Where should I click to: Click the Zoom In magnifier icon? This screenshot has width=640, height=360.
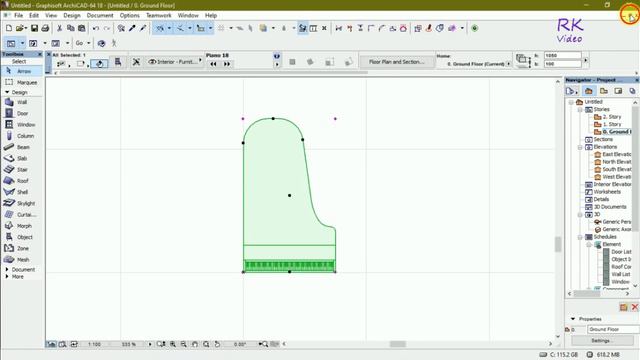(x=173, y=344)
